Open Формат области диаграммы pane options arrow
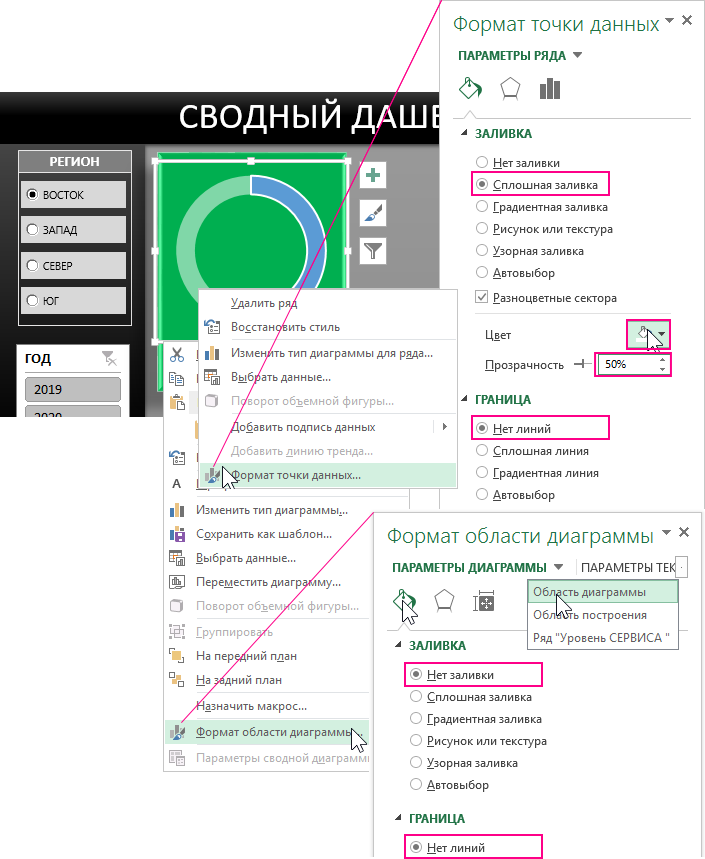 [667, 532]
